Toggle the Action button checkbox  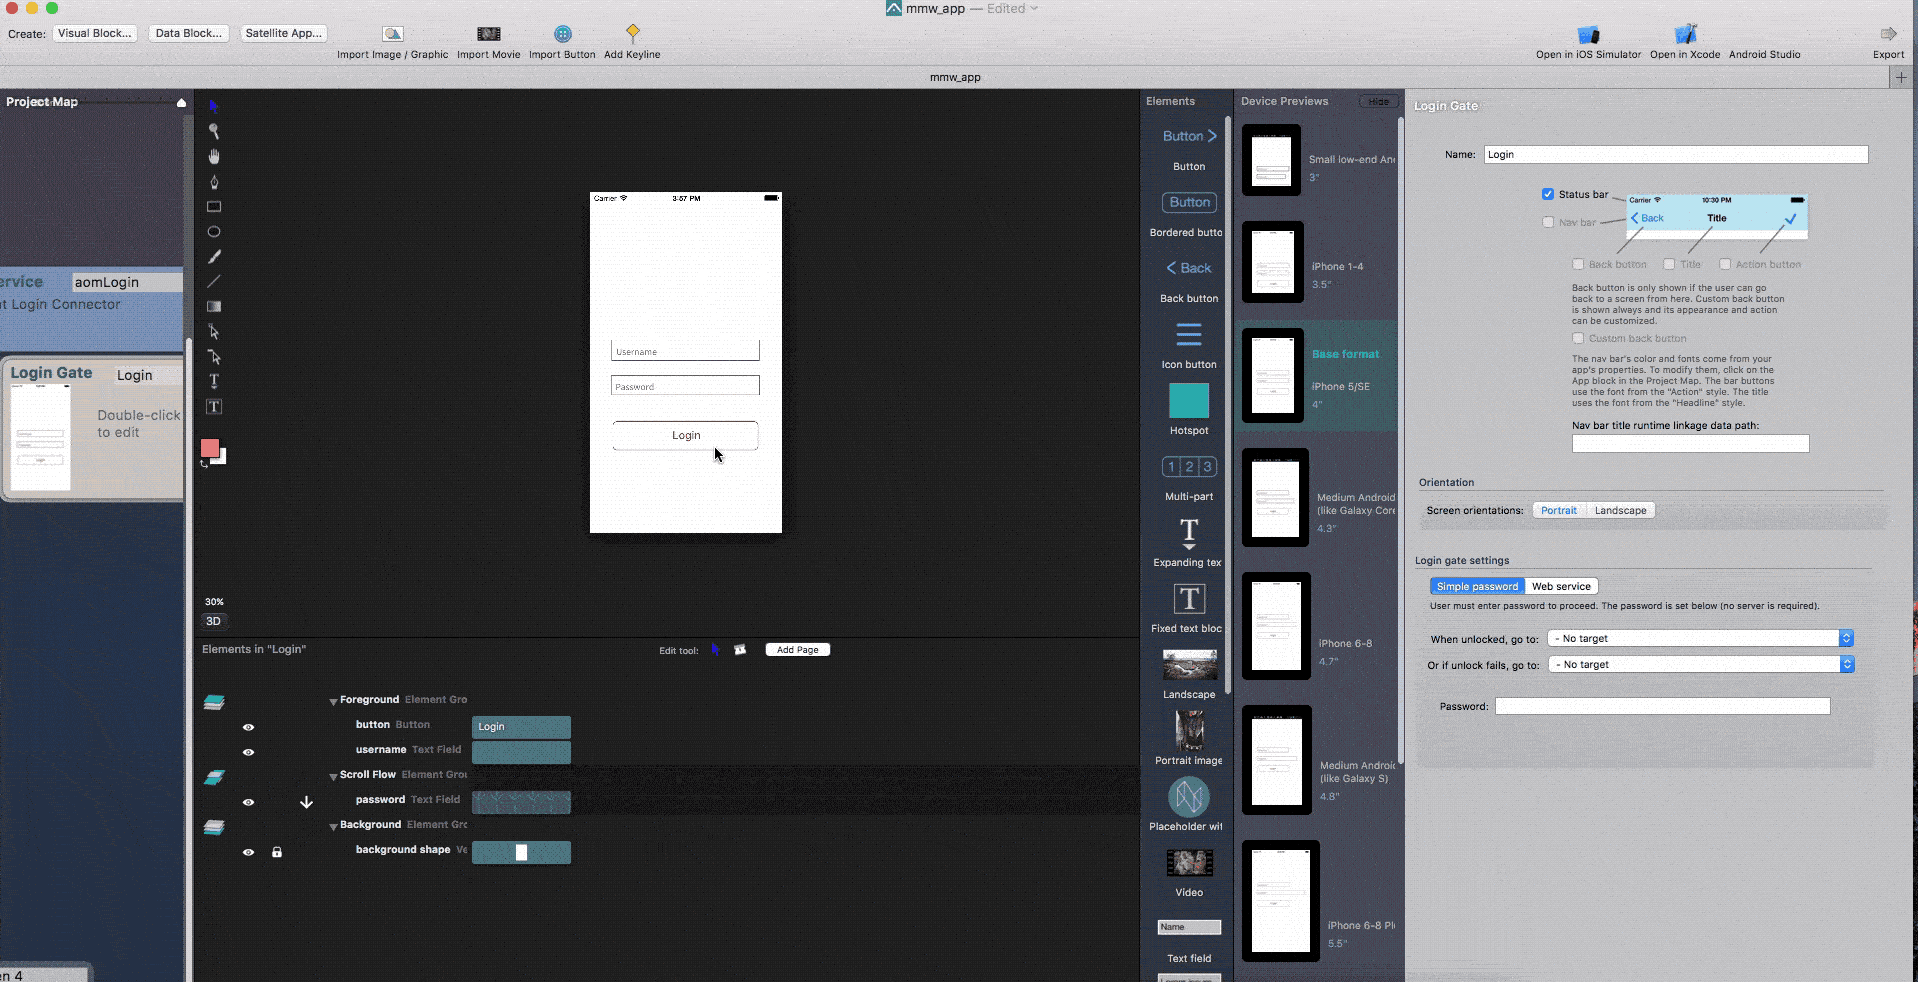[x=1725, y=264]
